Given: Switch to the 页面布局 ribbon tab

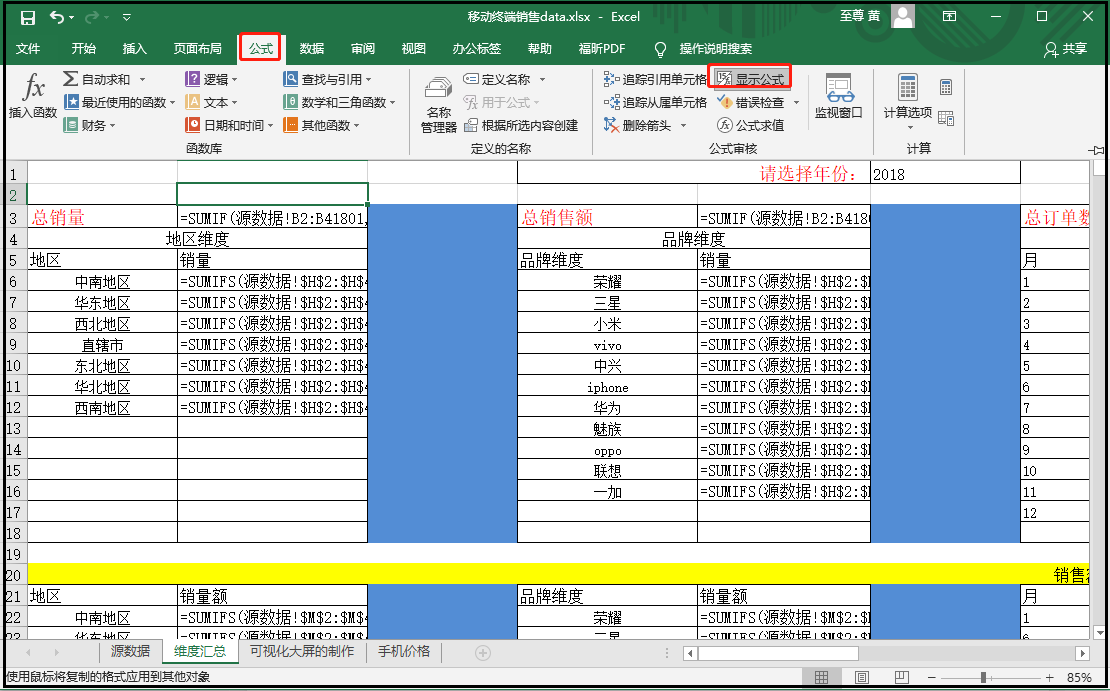Looking at the screenshot, I should (198, 49).
